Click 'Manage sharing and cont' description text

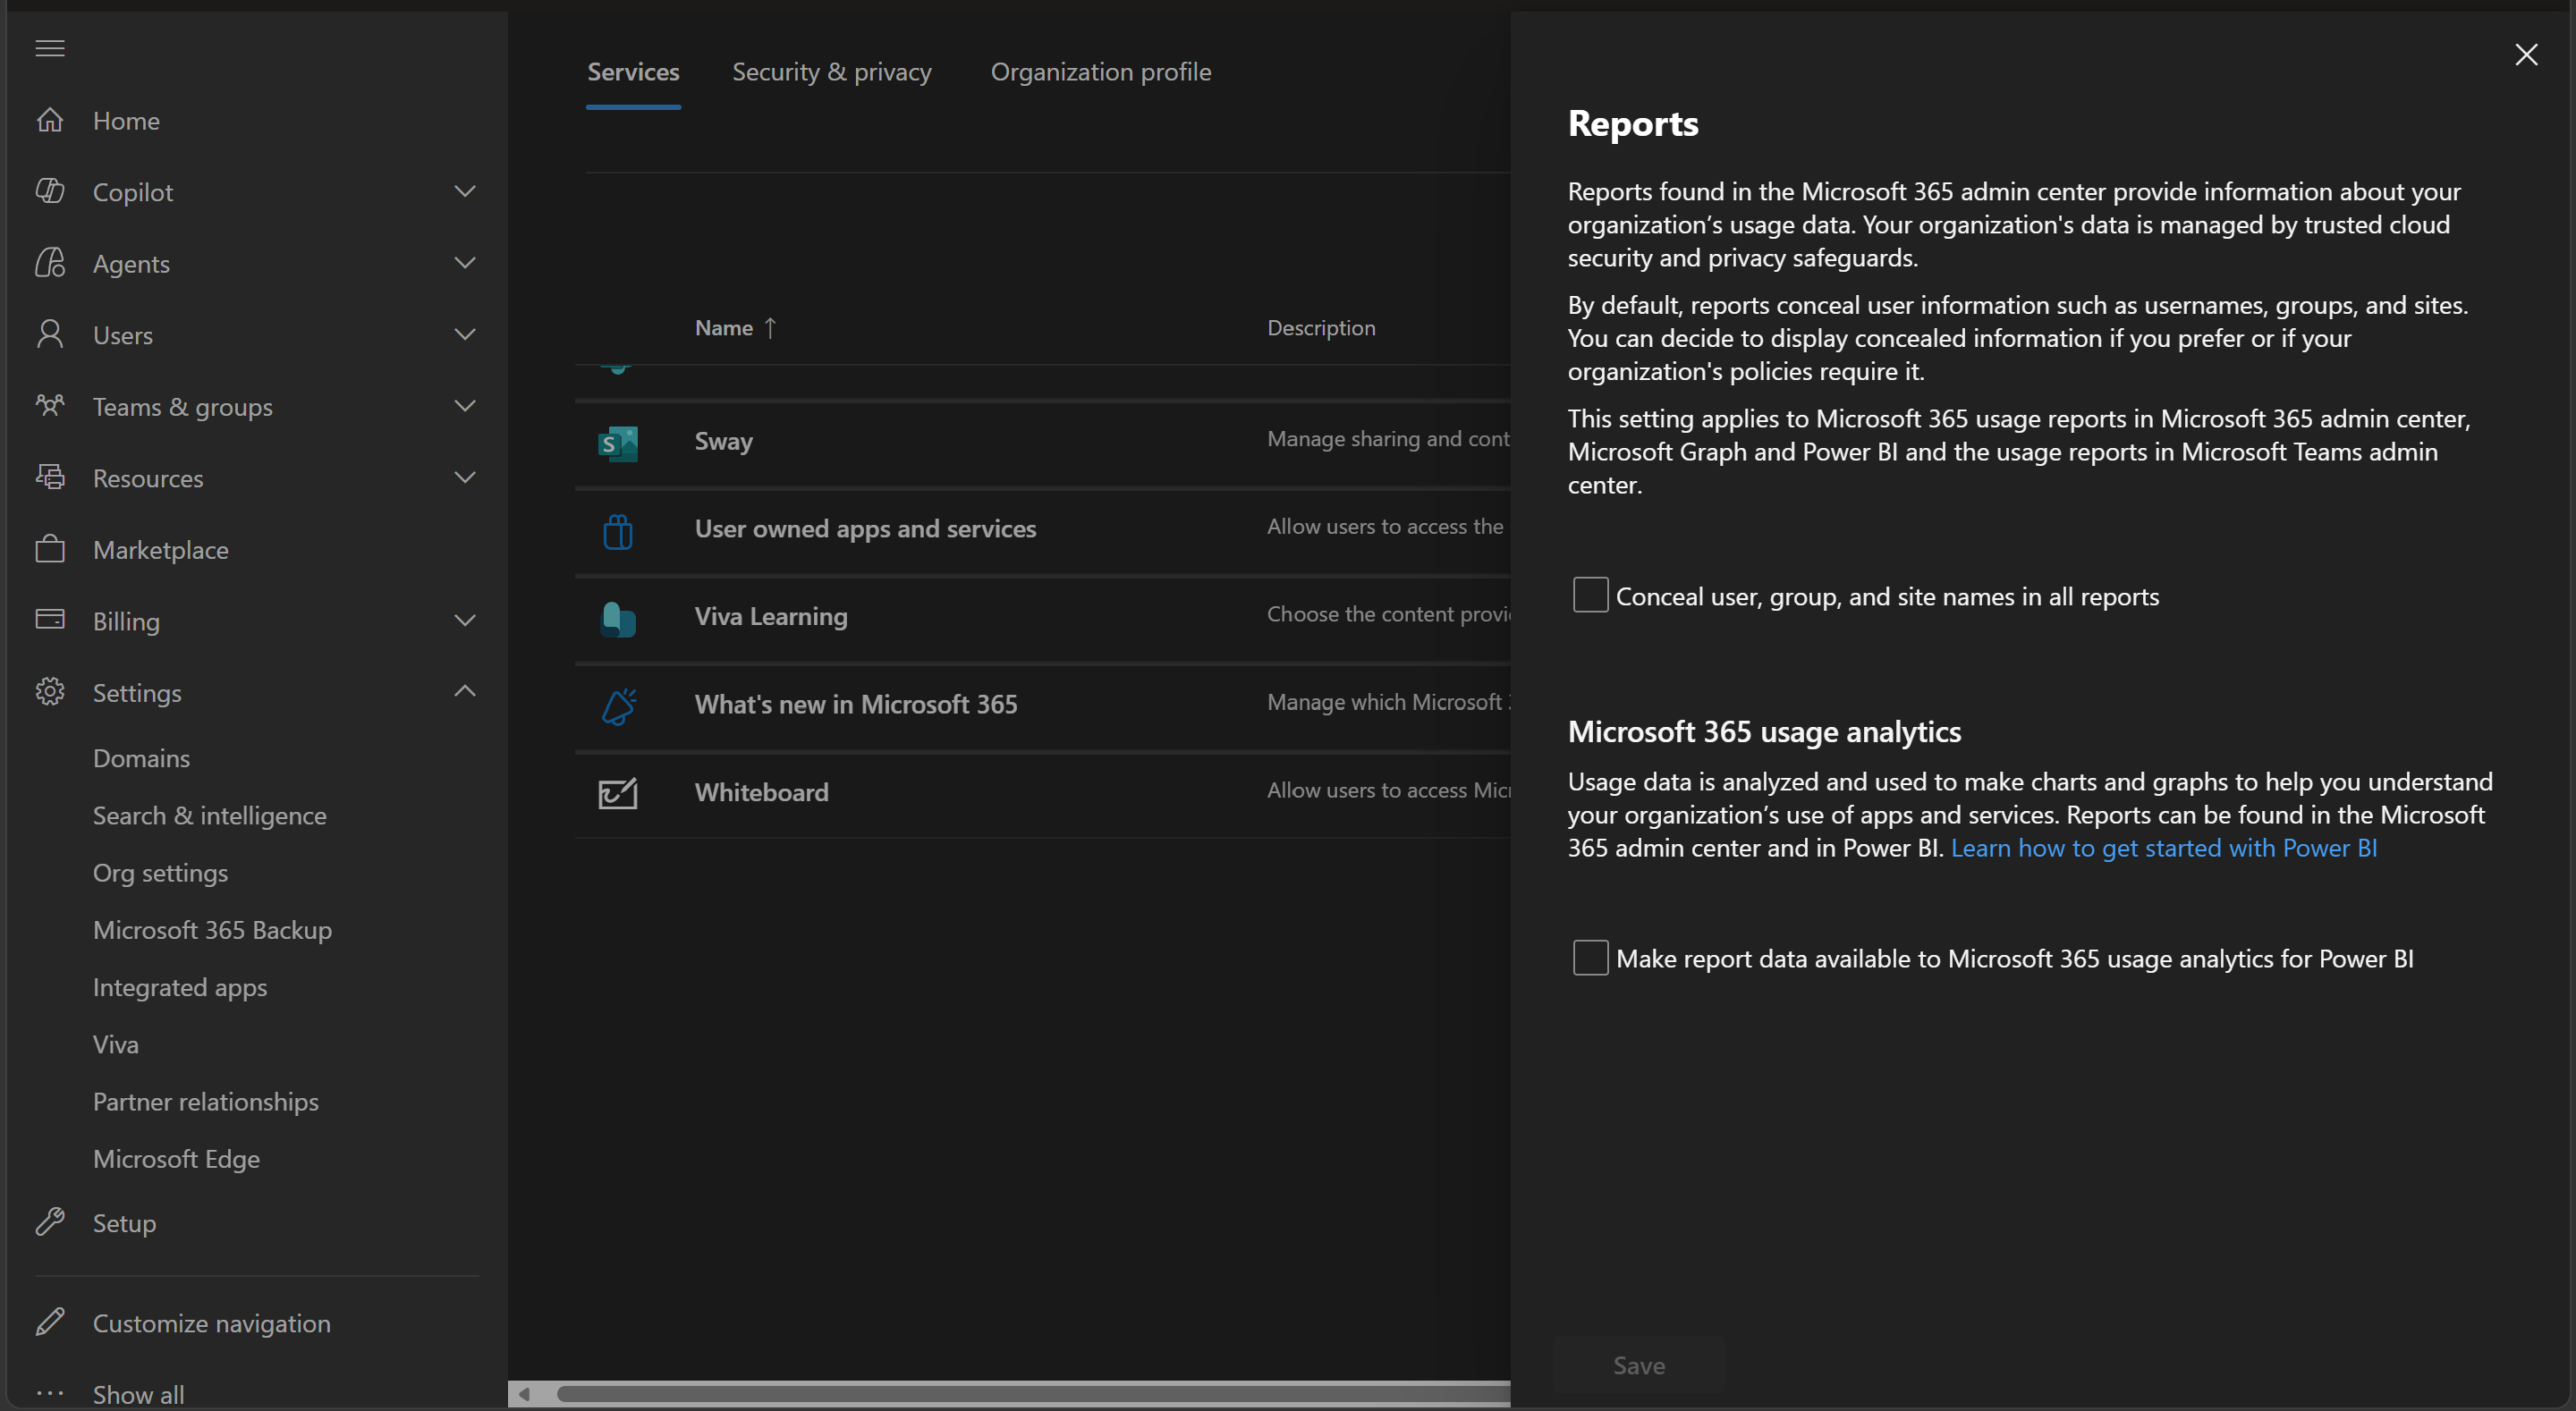[x=1388, y=439]
